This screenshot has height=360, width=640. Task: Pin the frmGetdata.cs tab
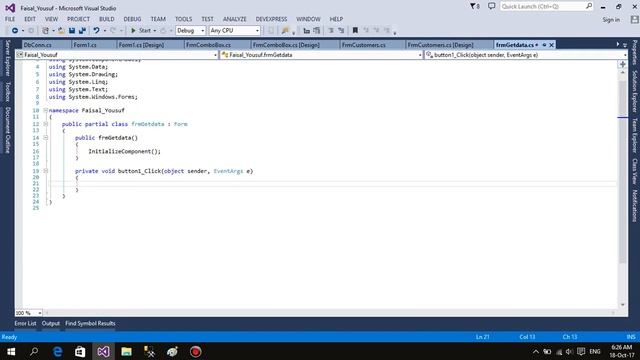click(x=544, y=45)
